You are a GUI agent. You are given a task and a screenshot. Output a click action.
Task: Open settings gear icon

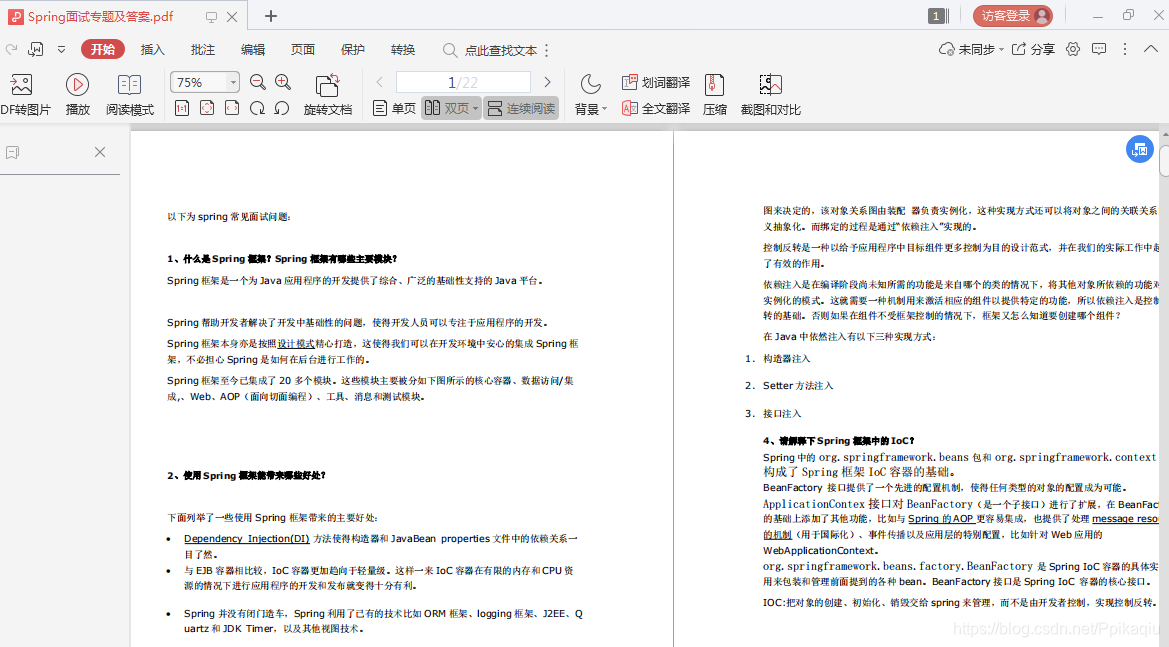pos(1073,49)
